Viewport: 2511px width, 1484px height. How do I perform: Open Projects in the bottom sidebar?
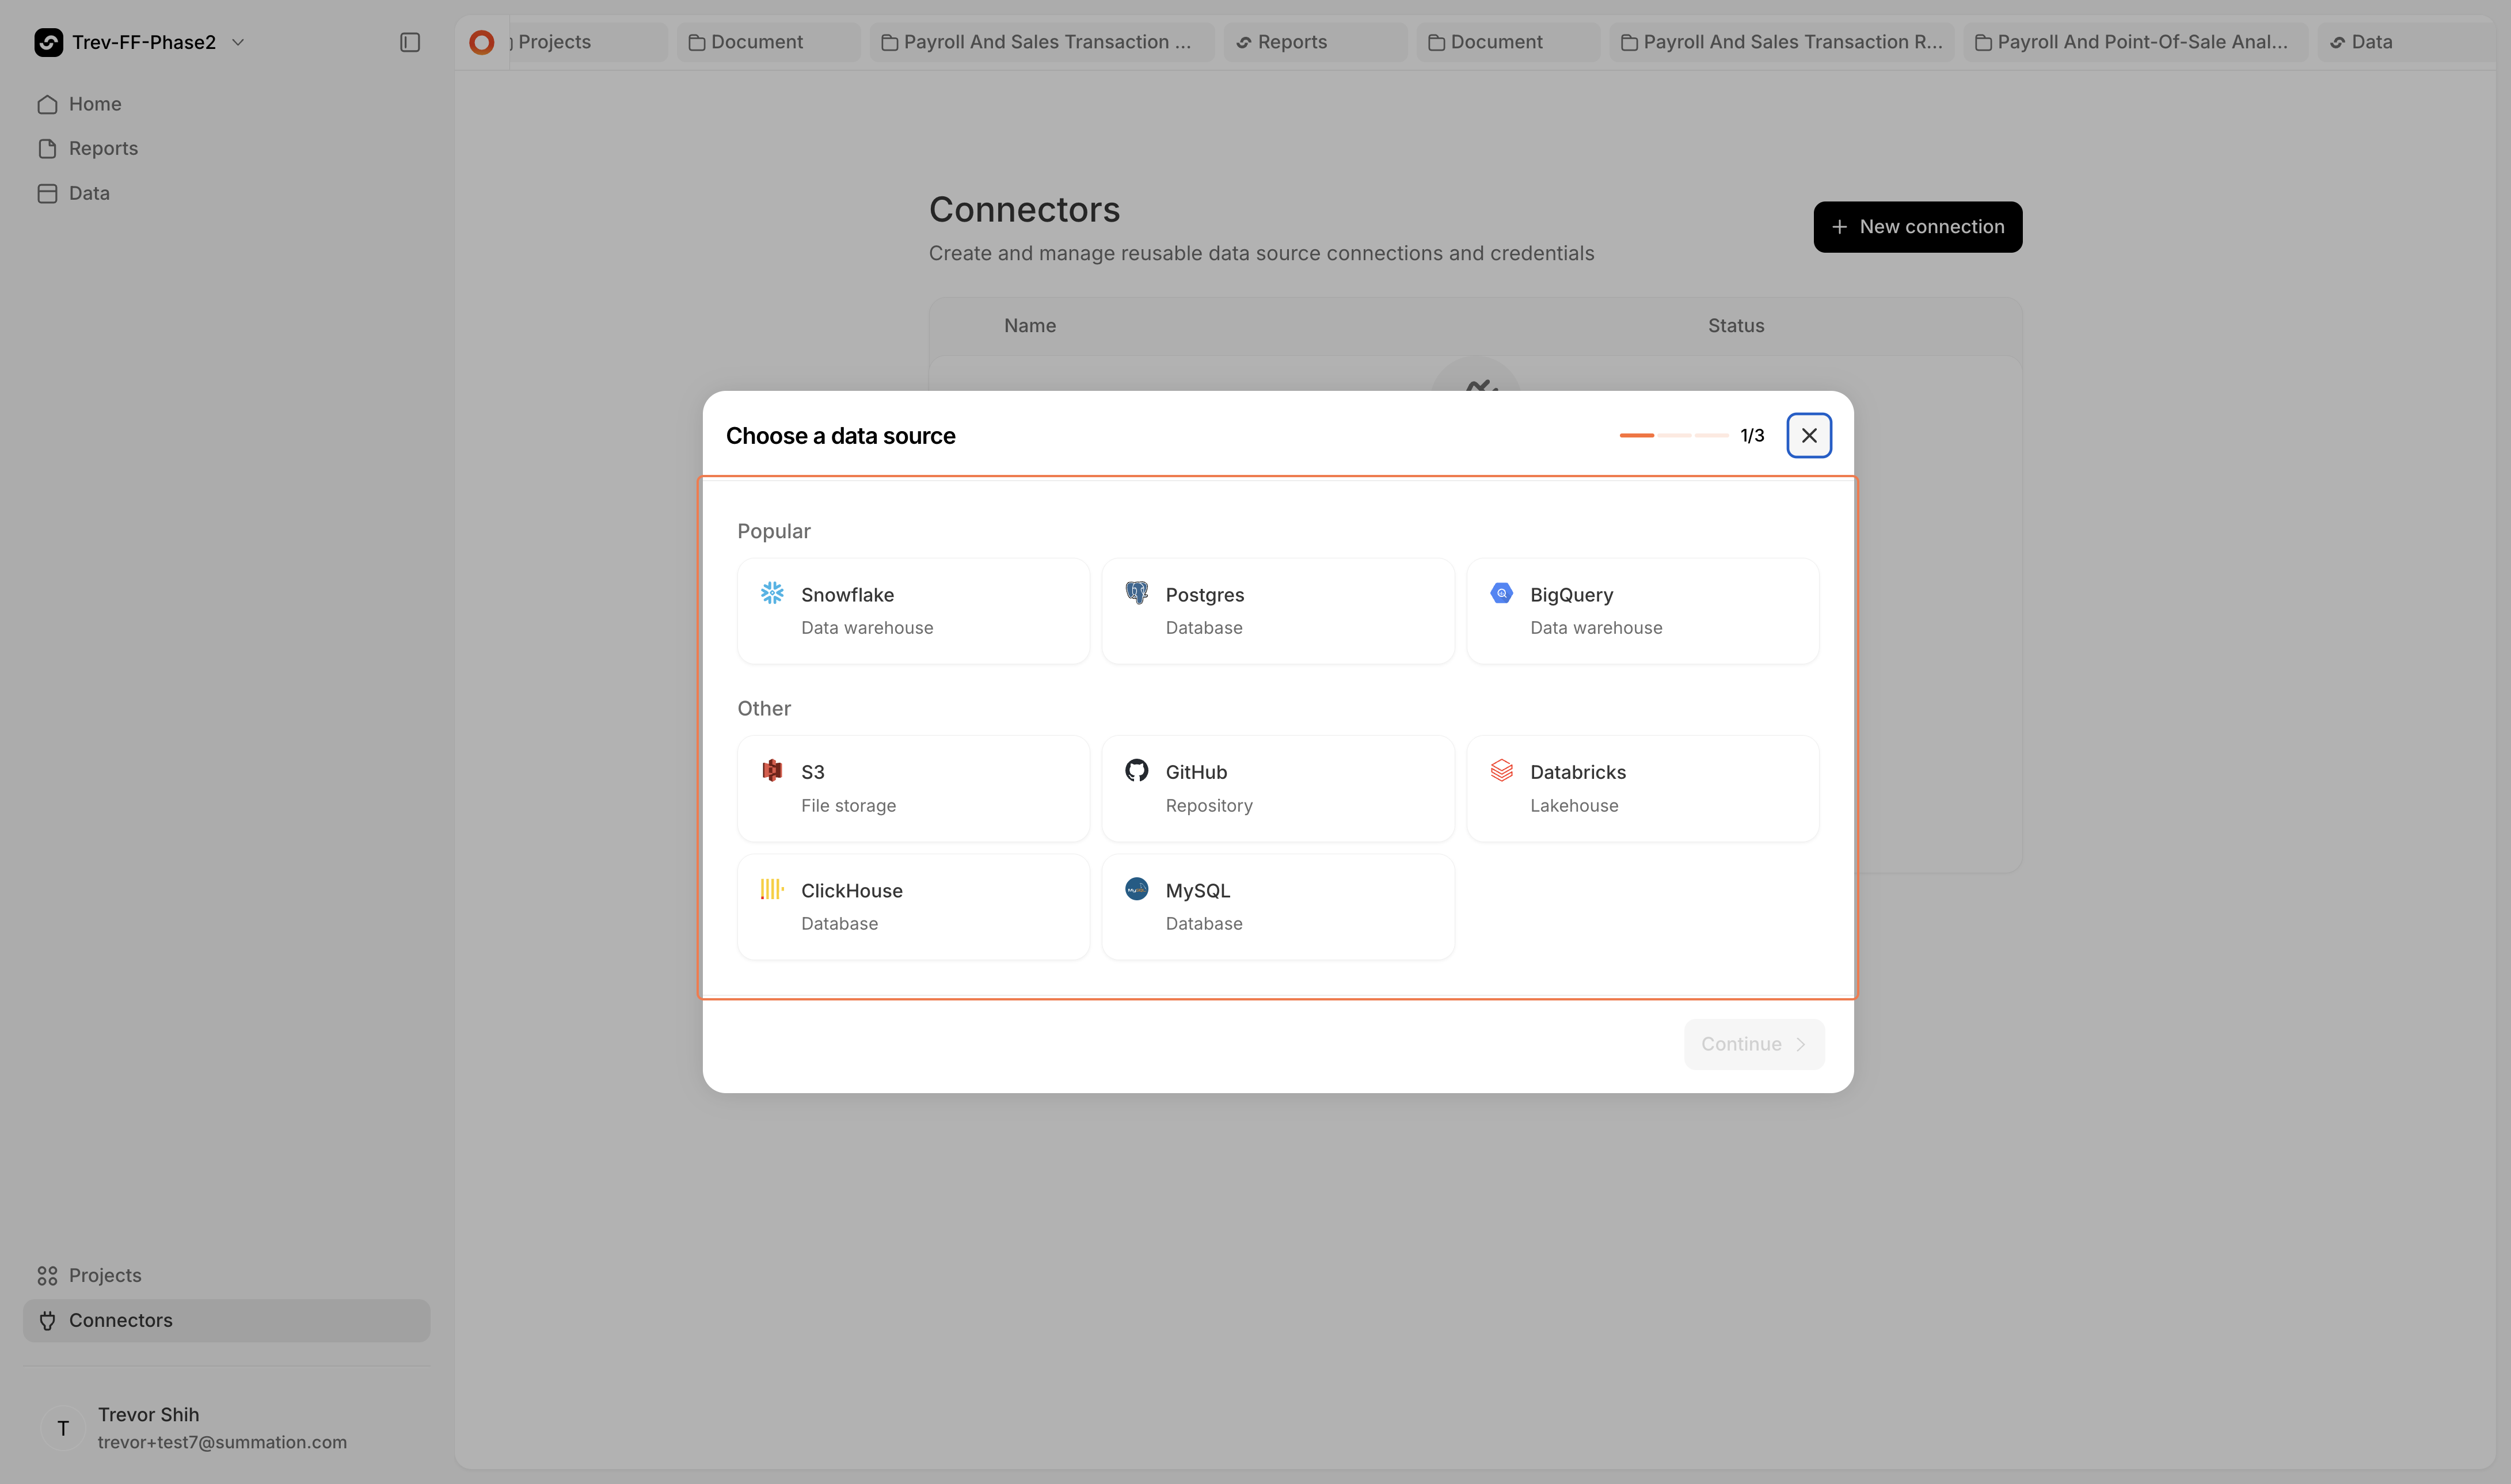click(x=226, y=1275)
